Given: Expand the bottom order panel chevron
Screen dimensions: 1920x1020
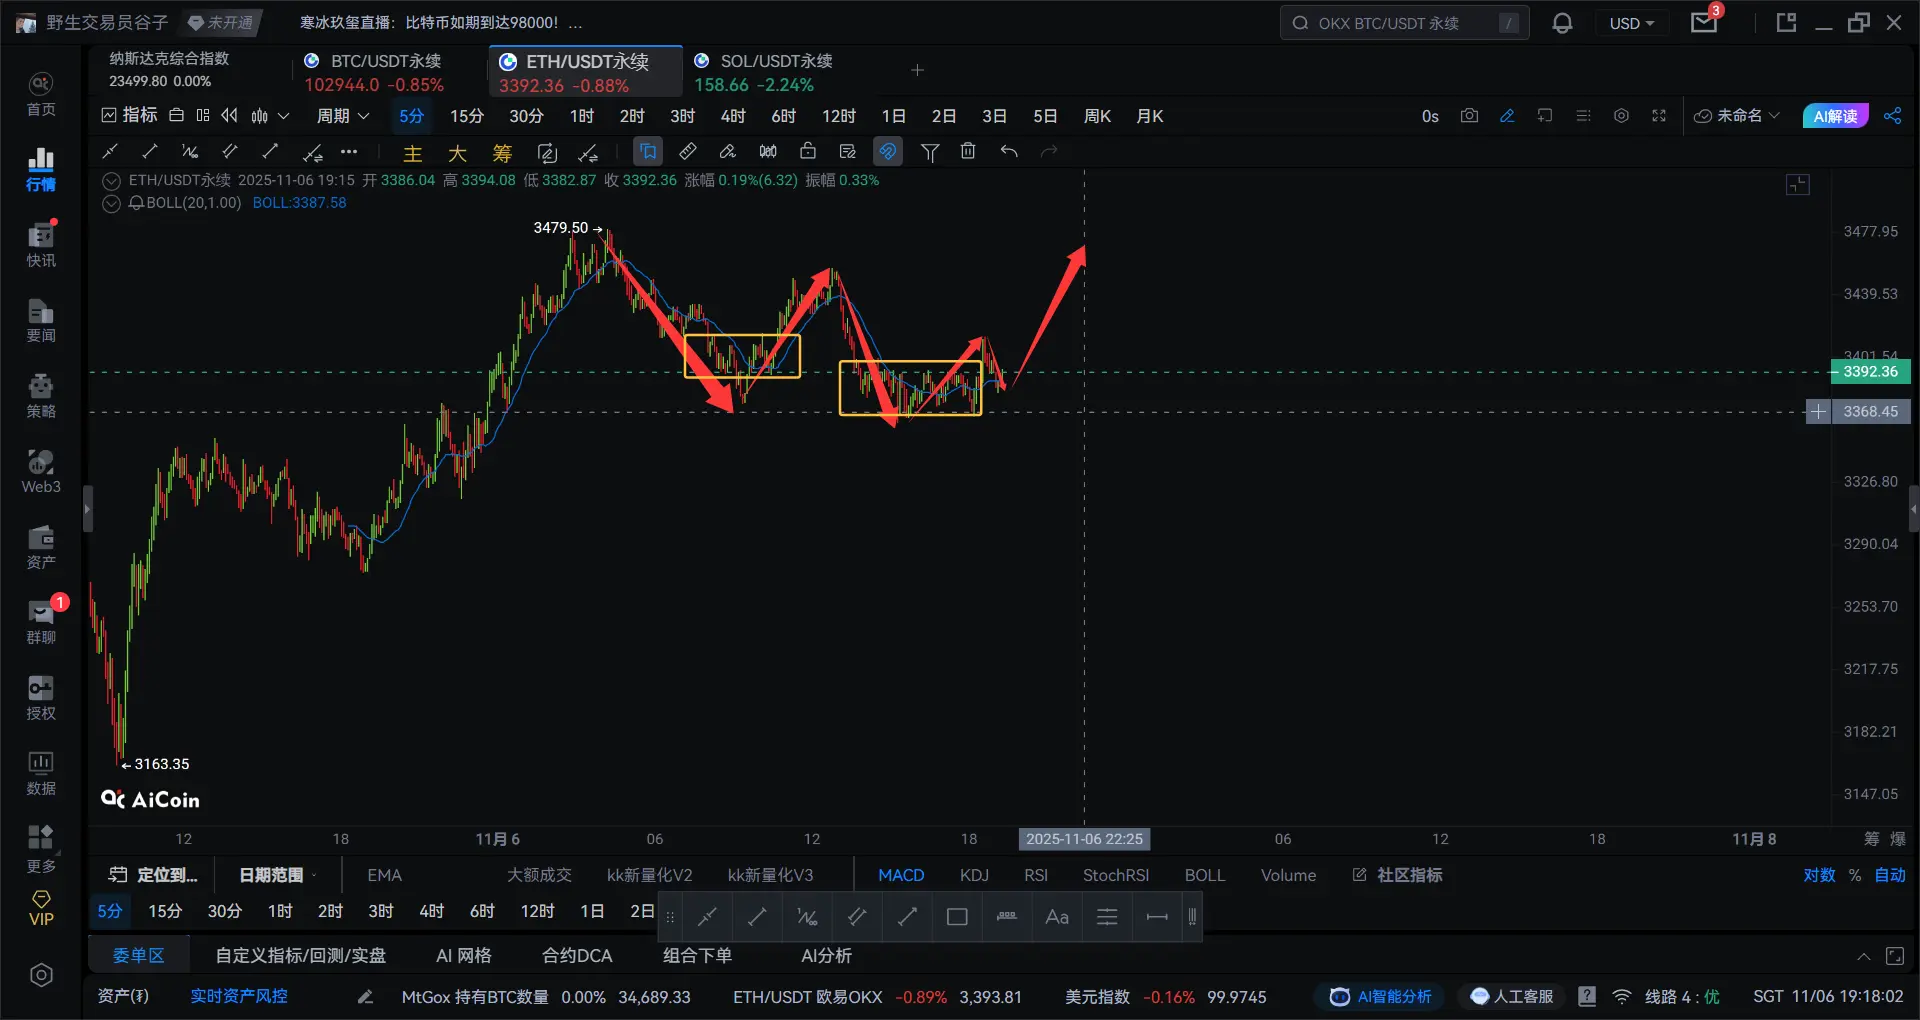Looking at the screenshot, I should 1864,957.
